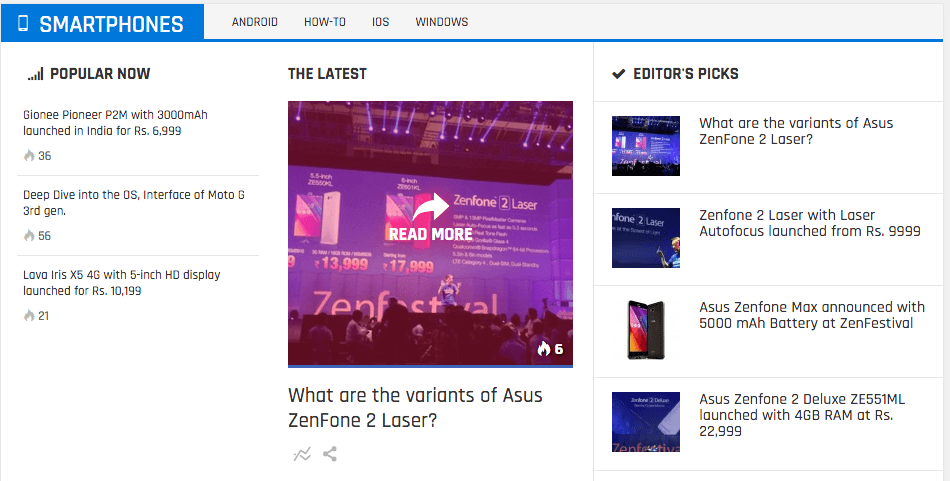
Task: Open the Smartphones section heading
Action: pyautogui.click(x=111, y=24)
